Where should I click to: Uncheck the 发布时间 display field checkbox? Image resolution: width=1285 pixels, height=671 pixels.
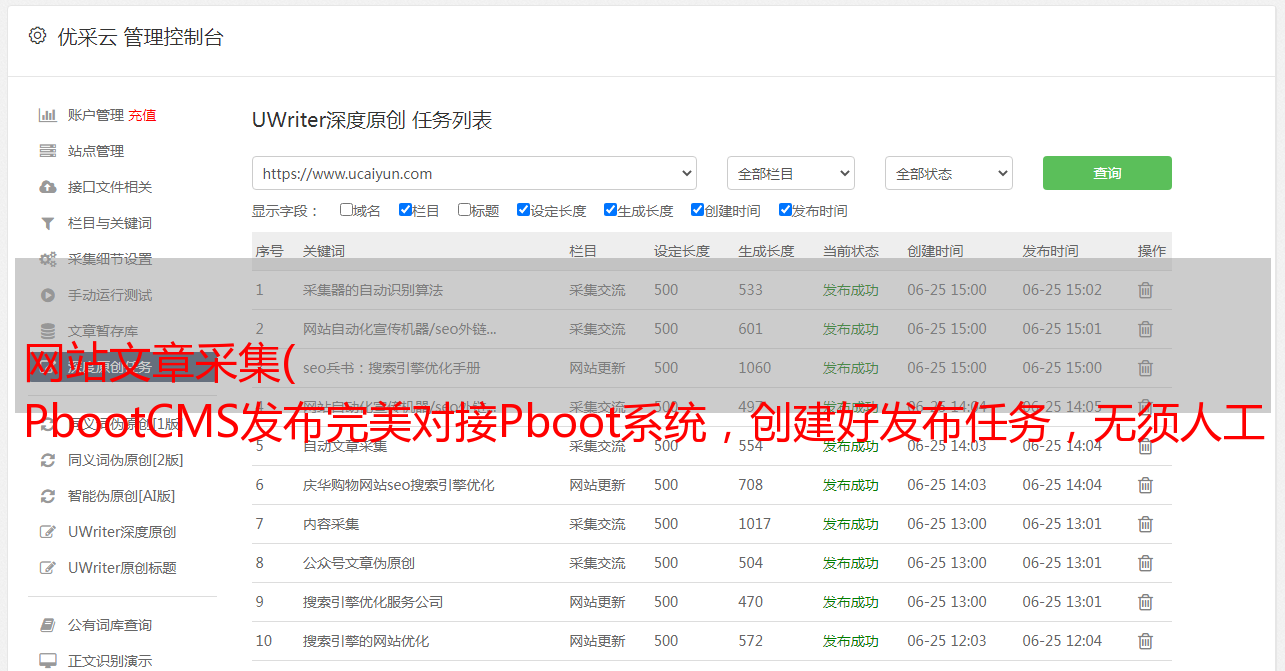[785, 210]
